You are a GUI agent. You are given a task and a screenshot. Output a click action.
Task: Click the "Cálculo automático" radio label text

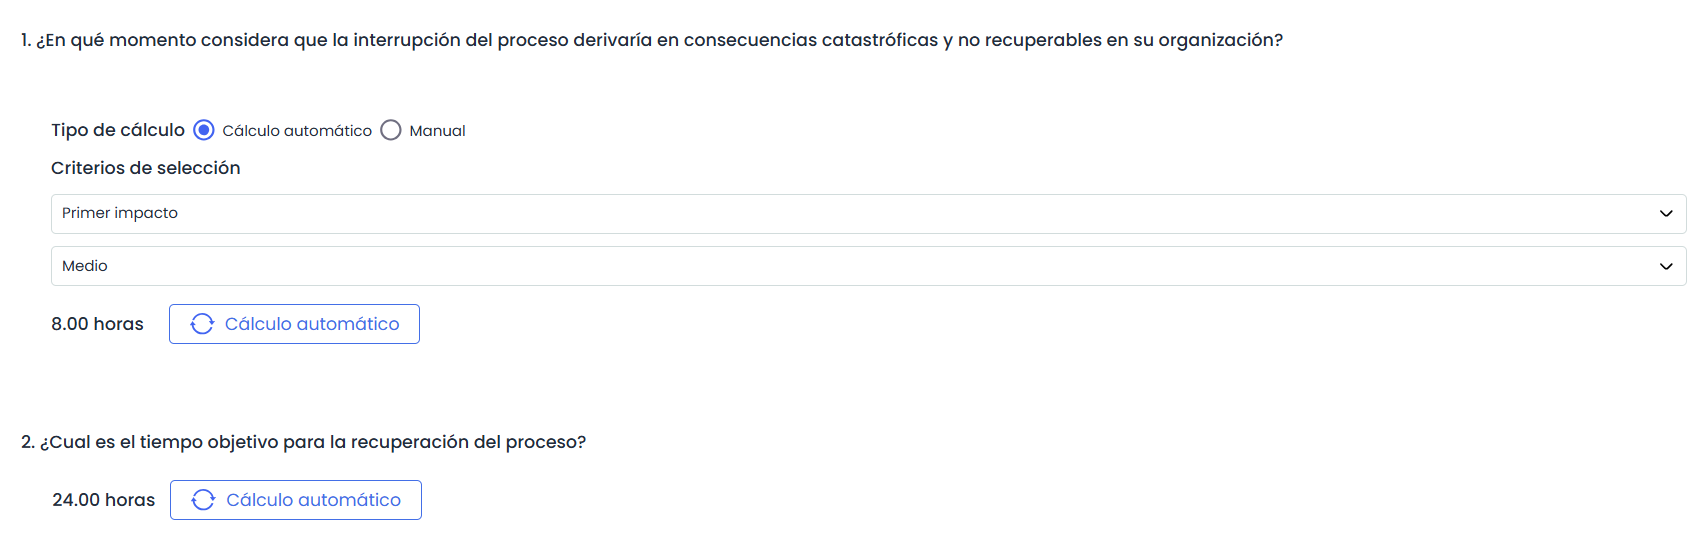pos(297,131)
